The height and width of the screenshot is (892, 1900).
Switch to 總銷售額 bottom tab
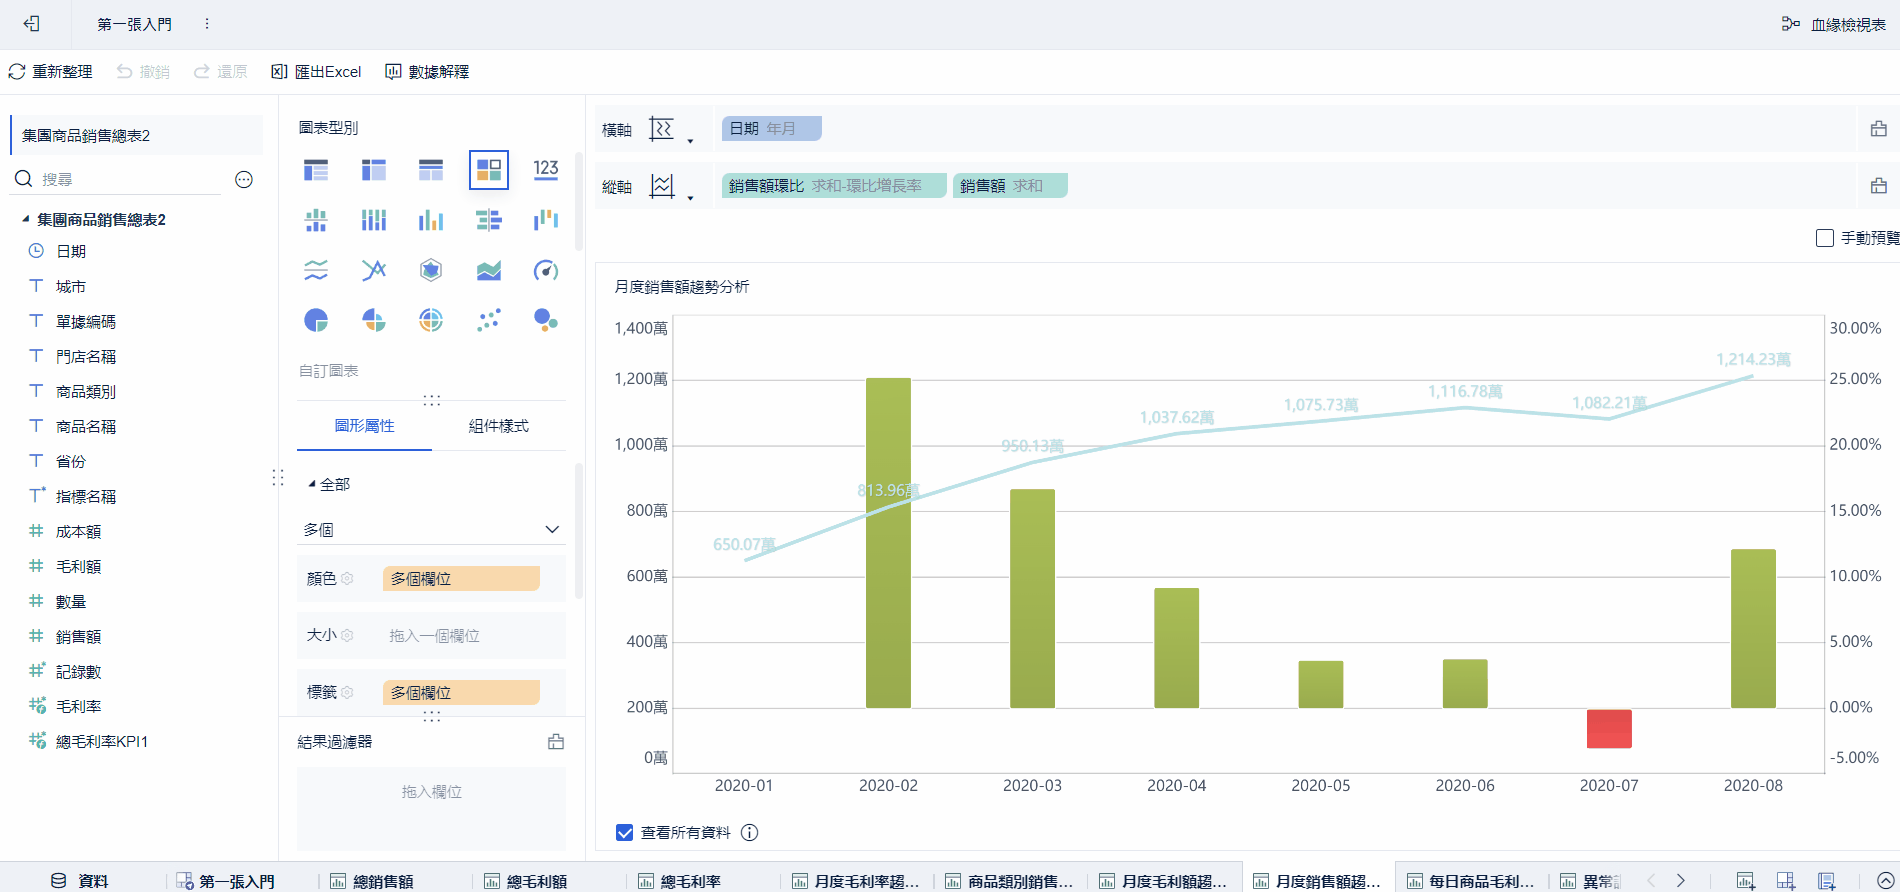coord(372,881)
